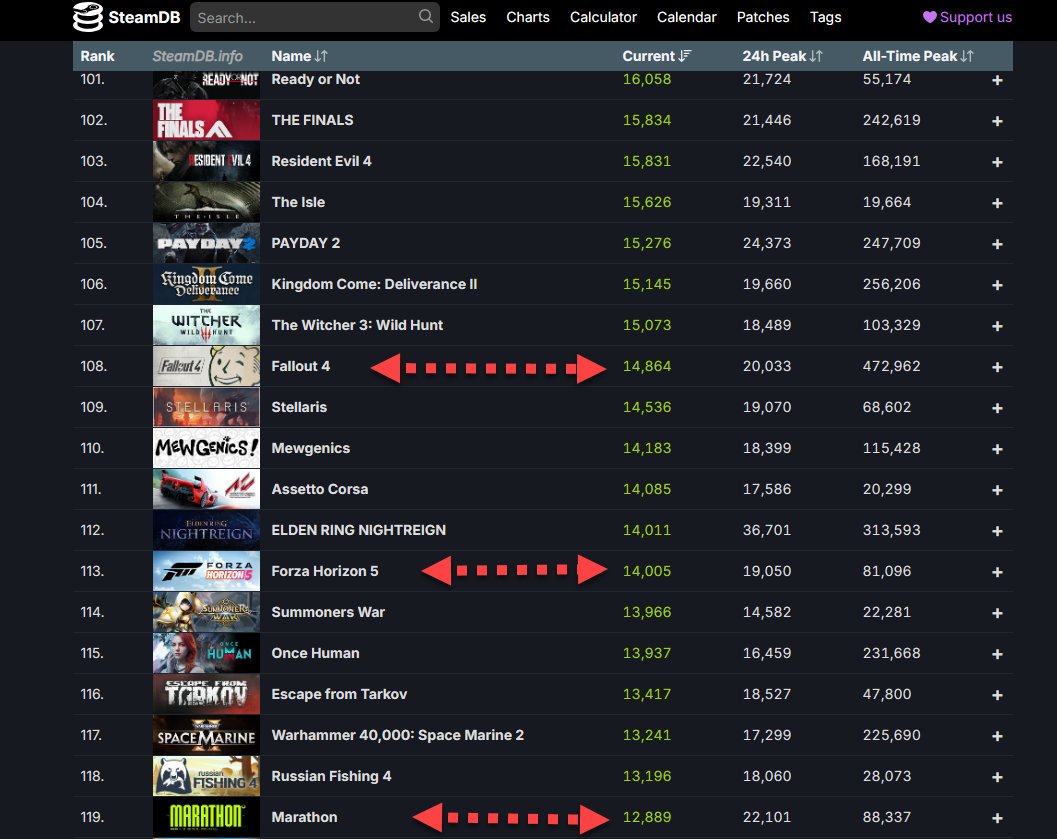The image size is (1057, 839).
Task: Click plus icon for Russian Fishing 4
Action: [997, 778]
